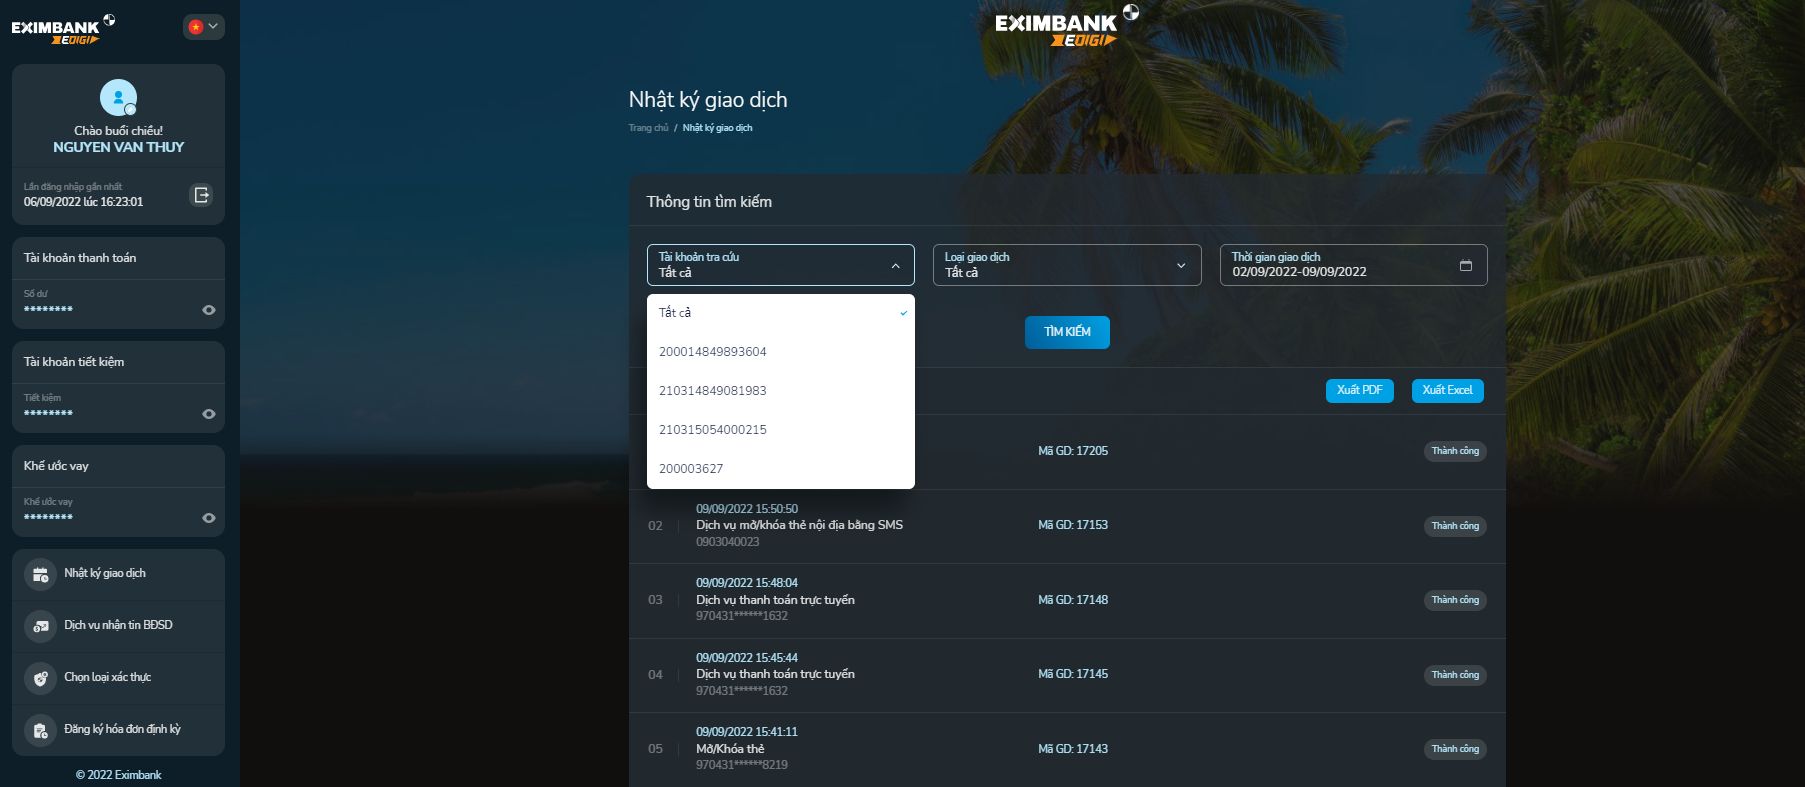
Task: Click the Chọn loại xác thực icon
Action: (x=40, y=678)
